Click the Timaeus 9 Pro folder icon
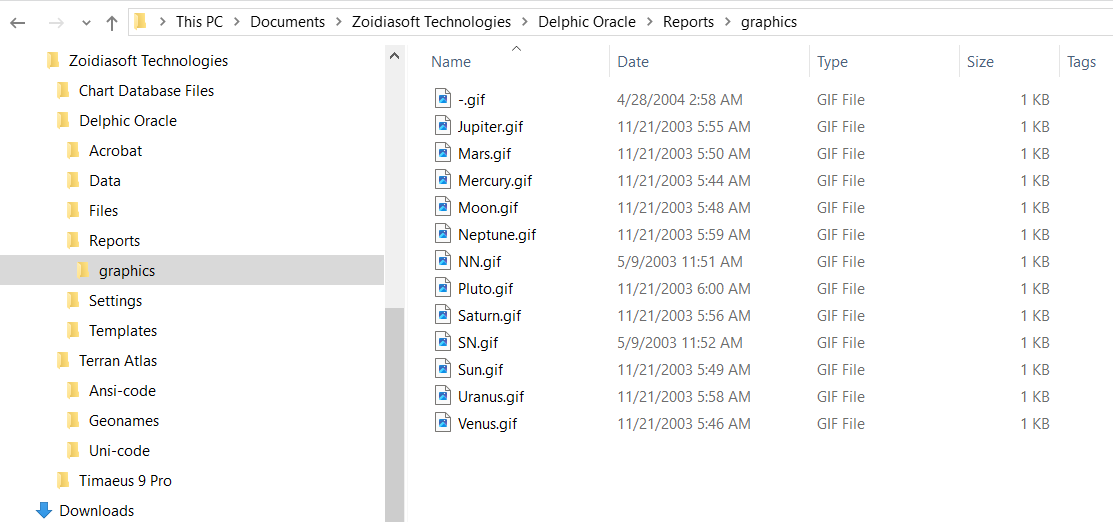Screen dimensions: 1113x522 pyautogui.click(x=63, y=481)
